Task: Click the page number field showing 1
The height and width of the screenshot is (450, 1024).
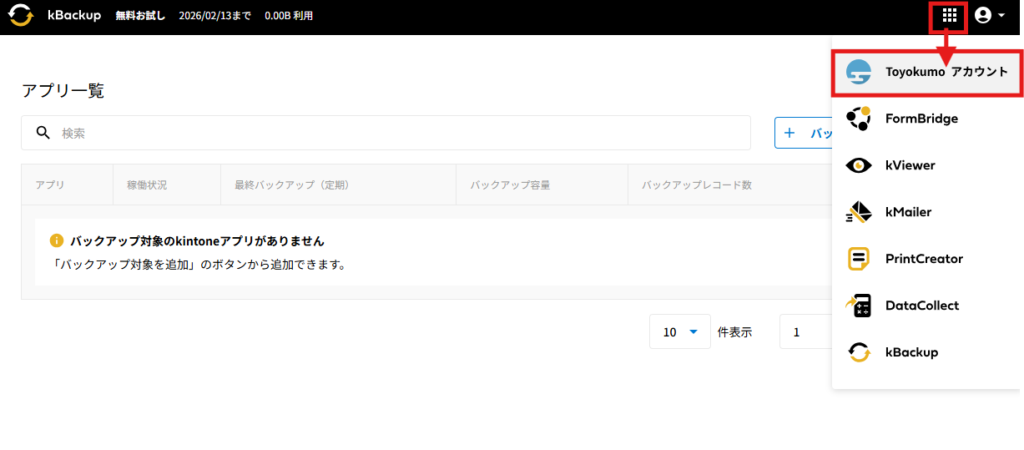Action: point(804,332)
